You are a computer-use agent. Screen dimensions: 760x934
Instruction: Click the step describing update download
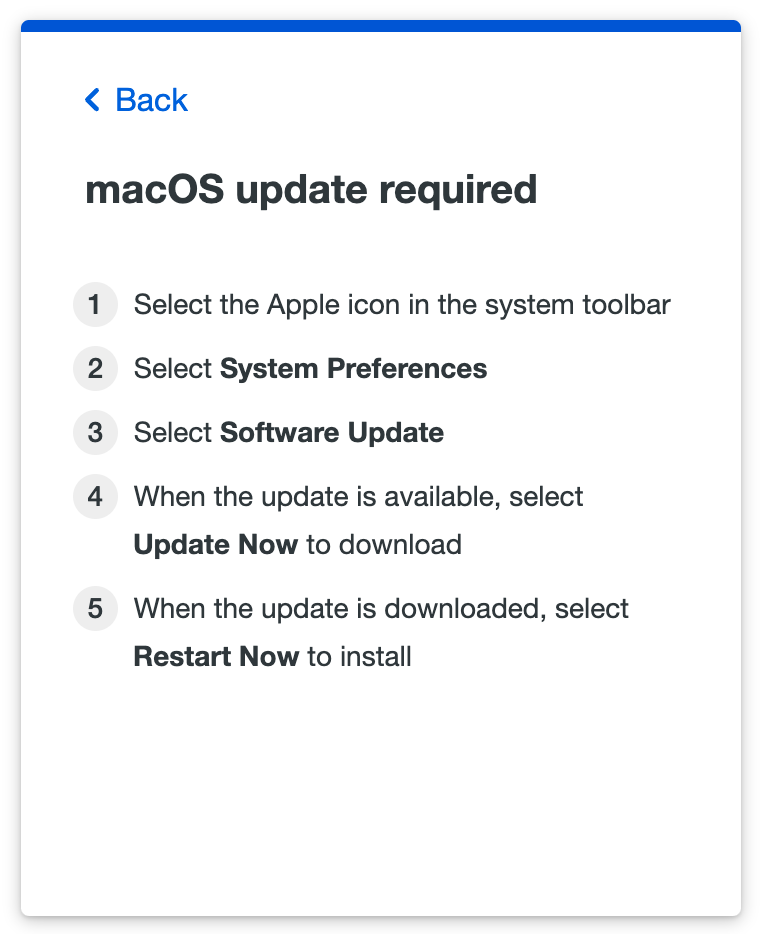pyautogui.click(x=358, y=520)
